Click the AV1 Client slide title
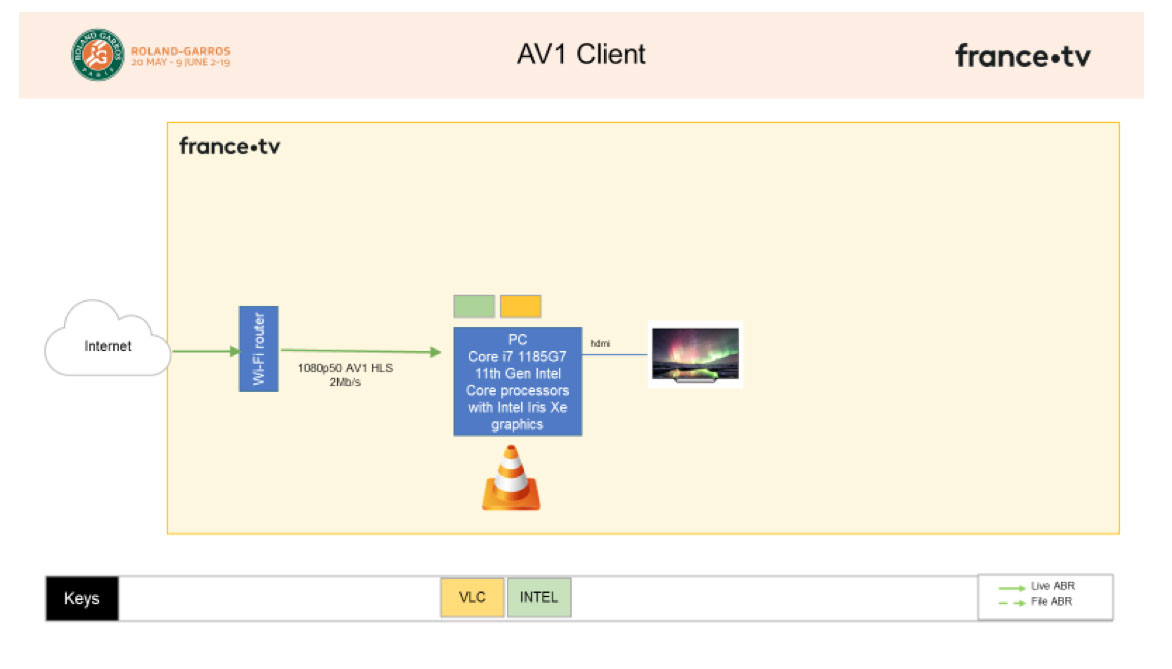The height and width of the screenshot is (669, 1172). point(581,54)
